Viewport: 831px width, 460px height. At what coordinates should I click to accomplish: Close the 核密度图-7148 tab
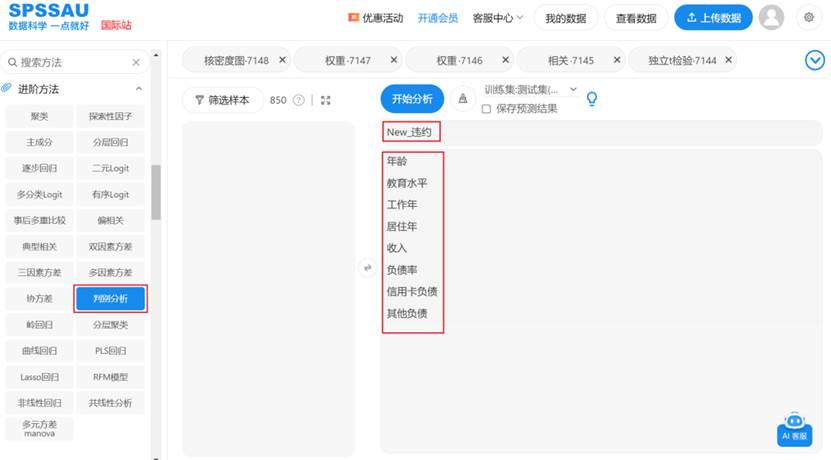point(282,60)
